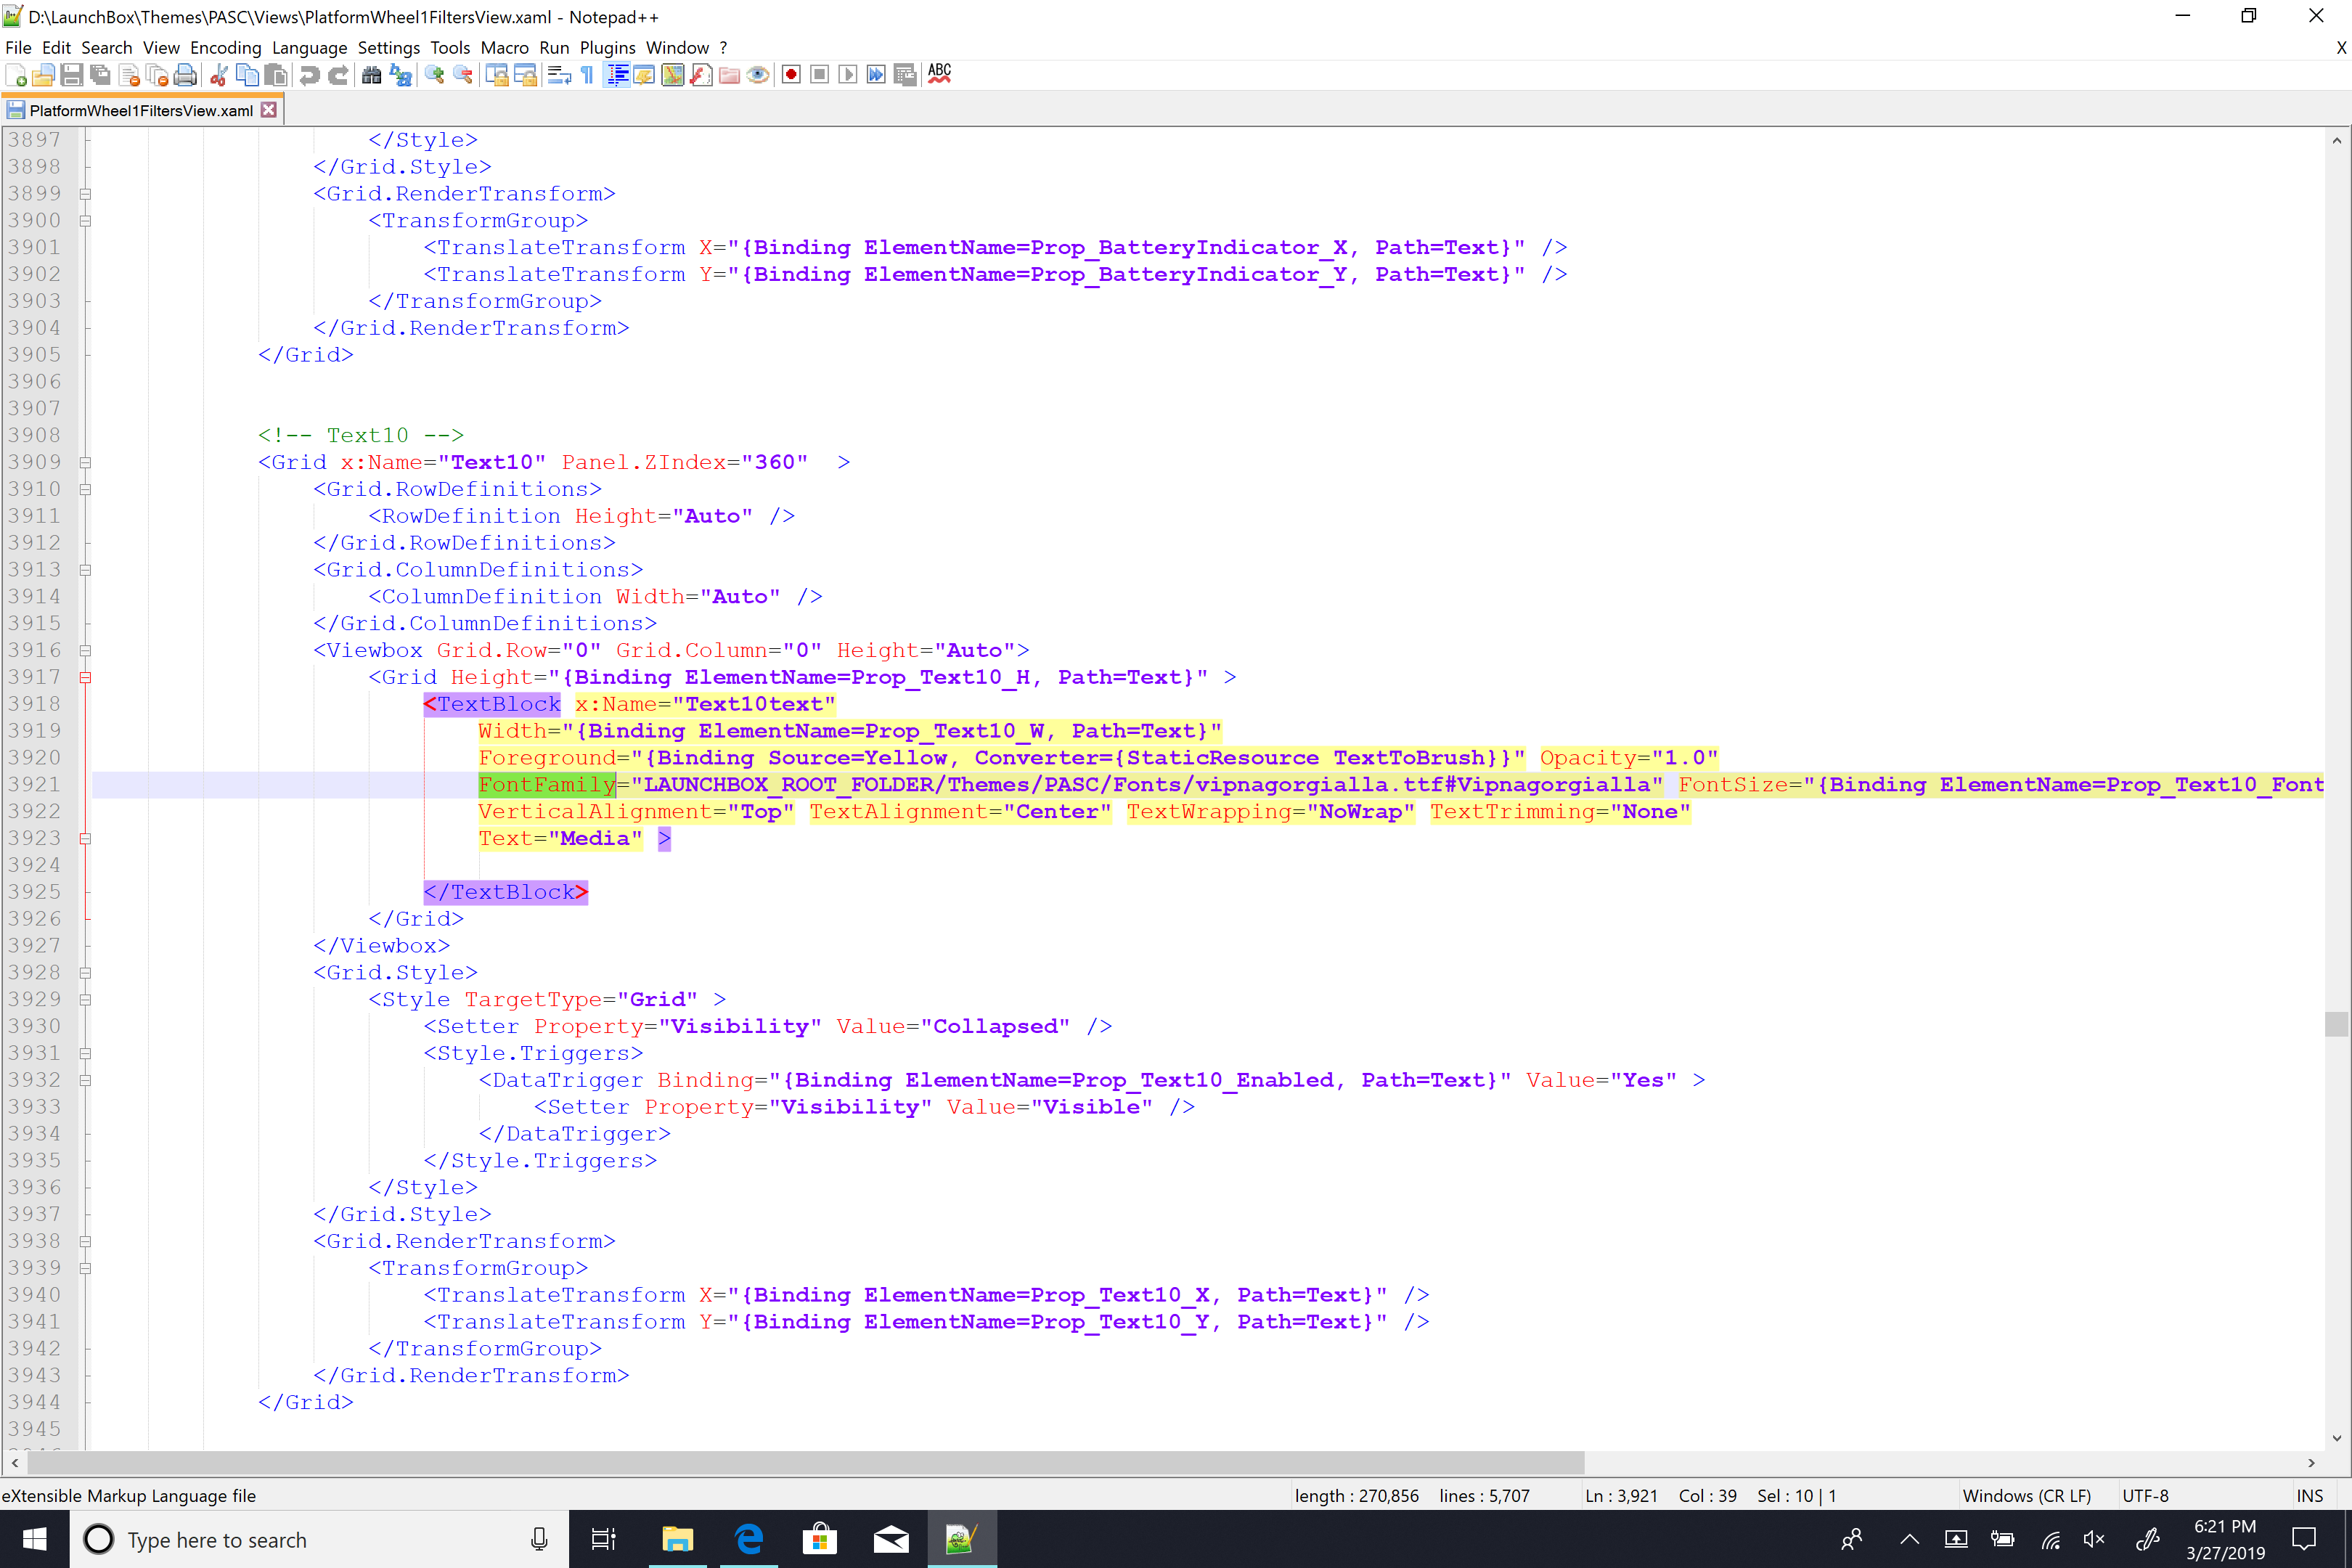This screenshot has height=1568, width=2352.
Task: Open Folder as Workspace icon
Action: (730, 75)
